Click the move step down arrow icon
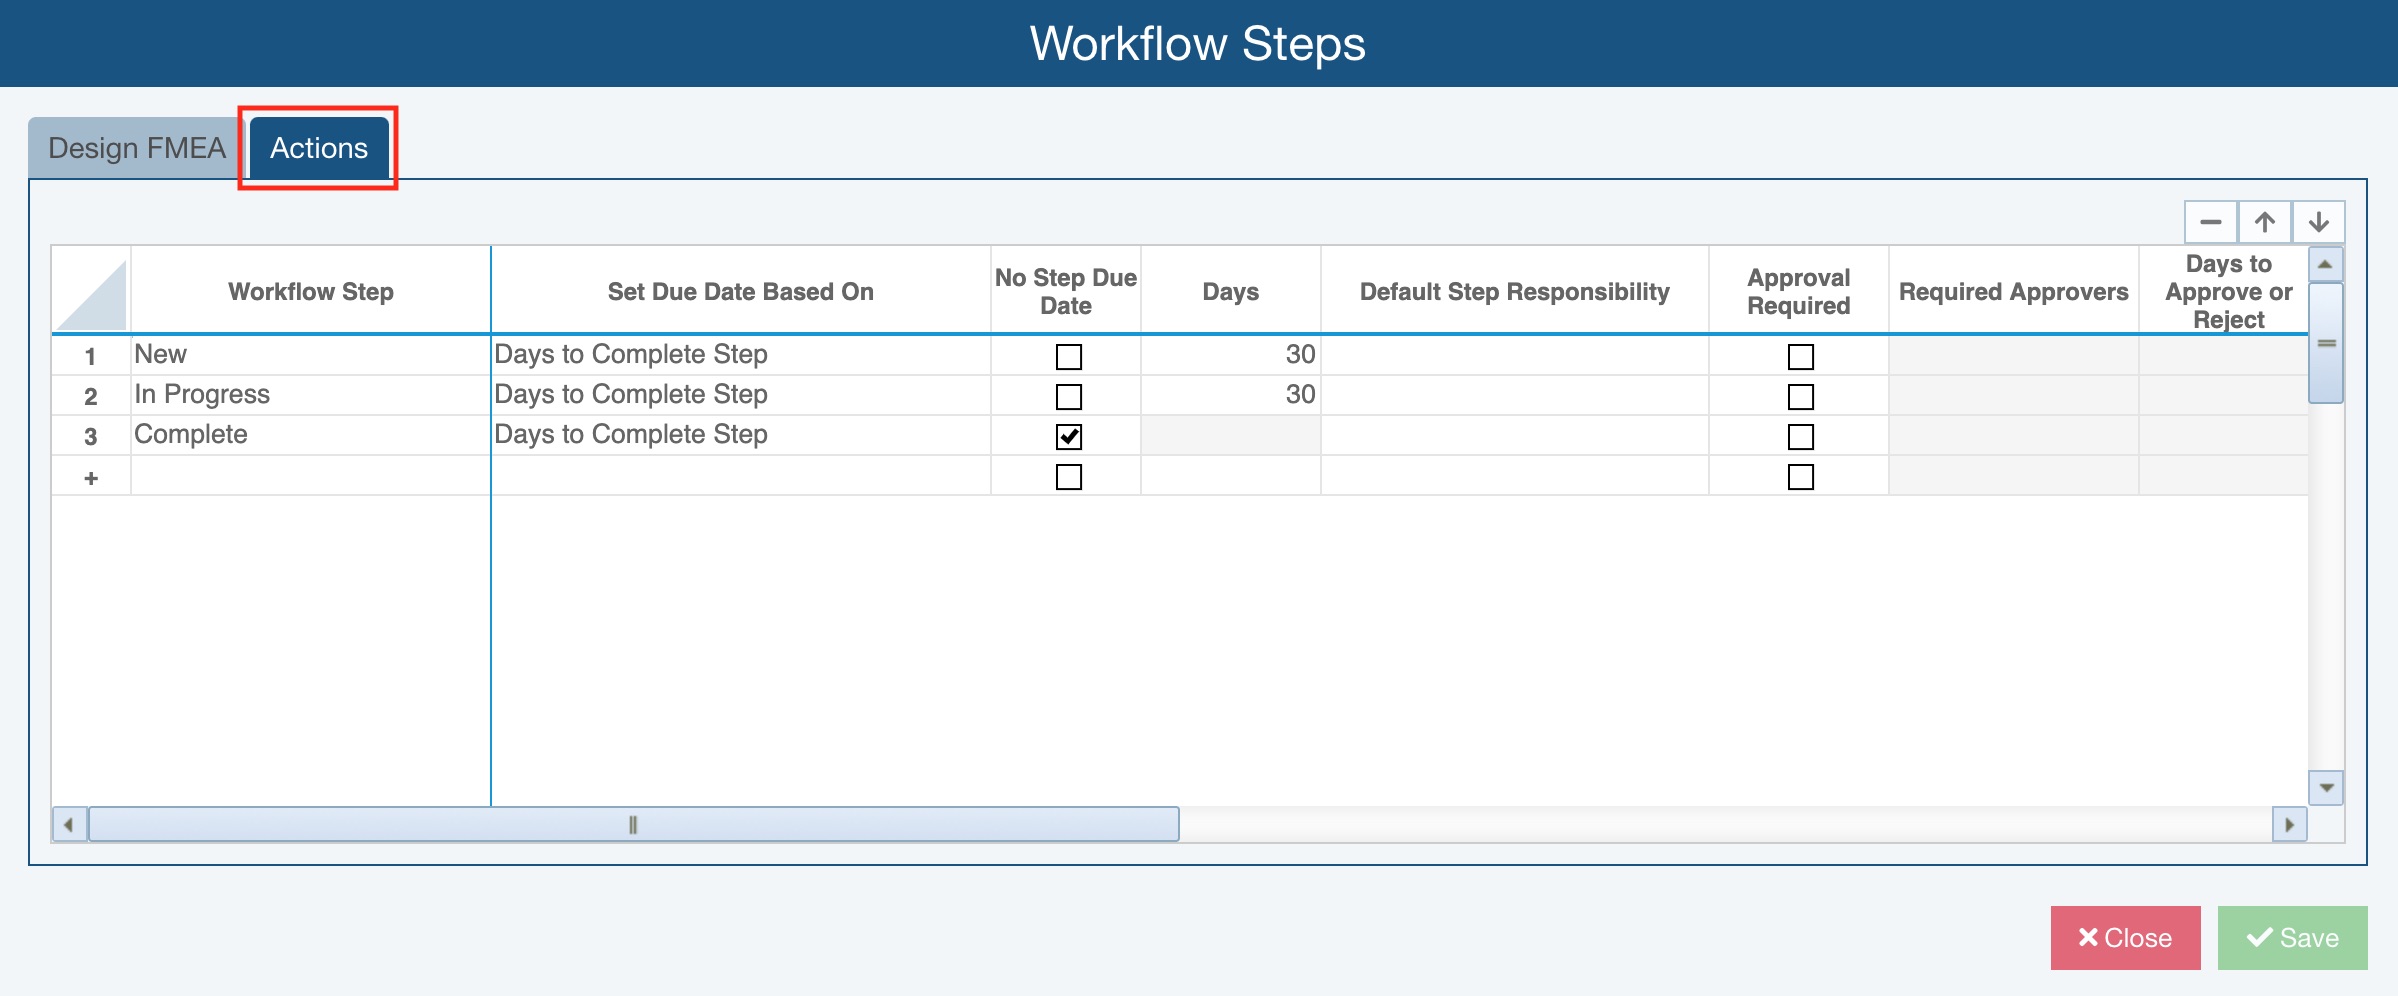The width and height of the screenshot is (2398, 996). [x=2319, y=222]
